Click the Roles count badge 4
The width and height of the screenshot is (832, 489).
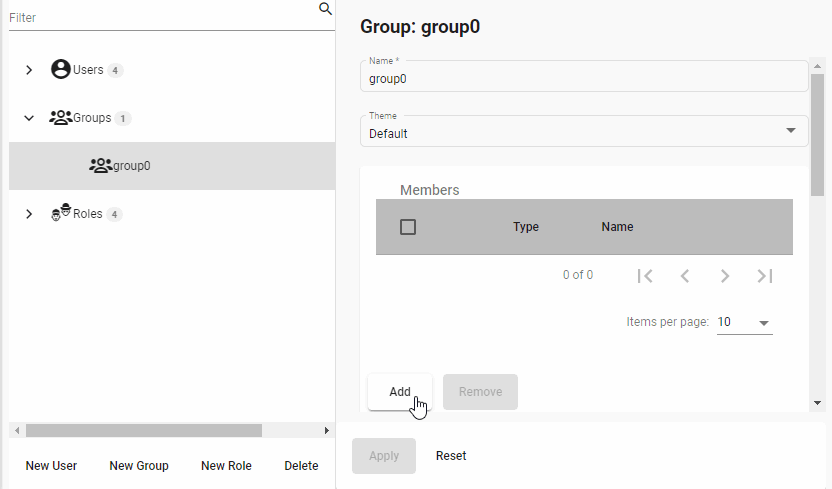pyautogui.click(x=114, y=214)
